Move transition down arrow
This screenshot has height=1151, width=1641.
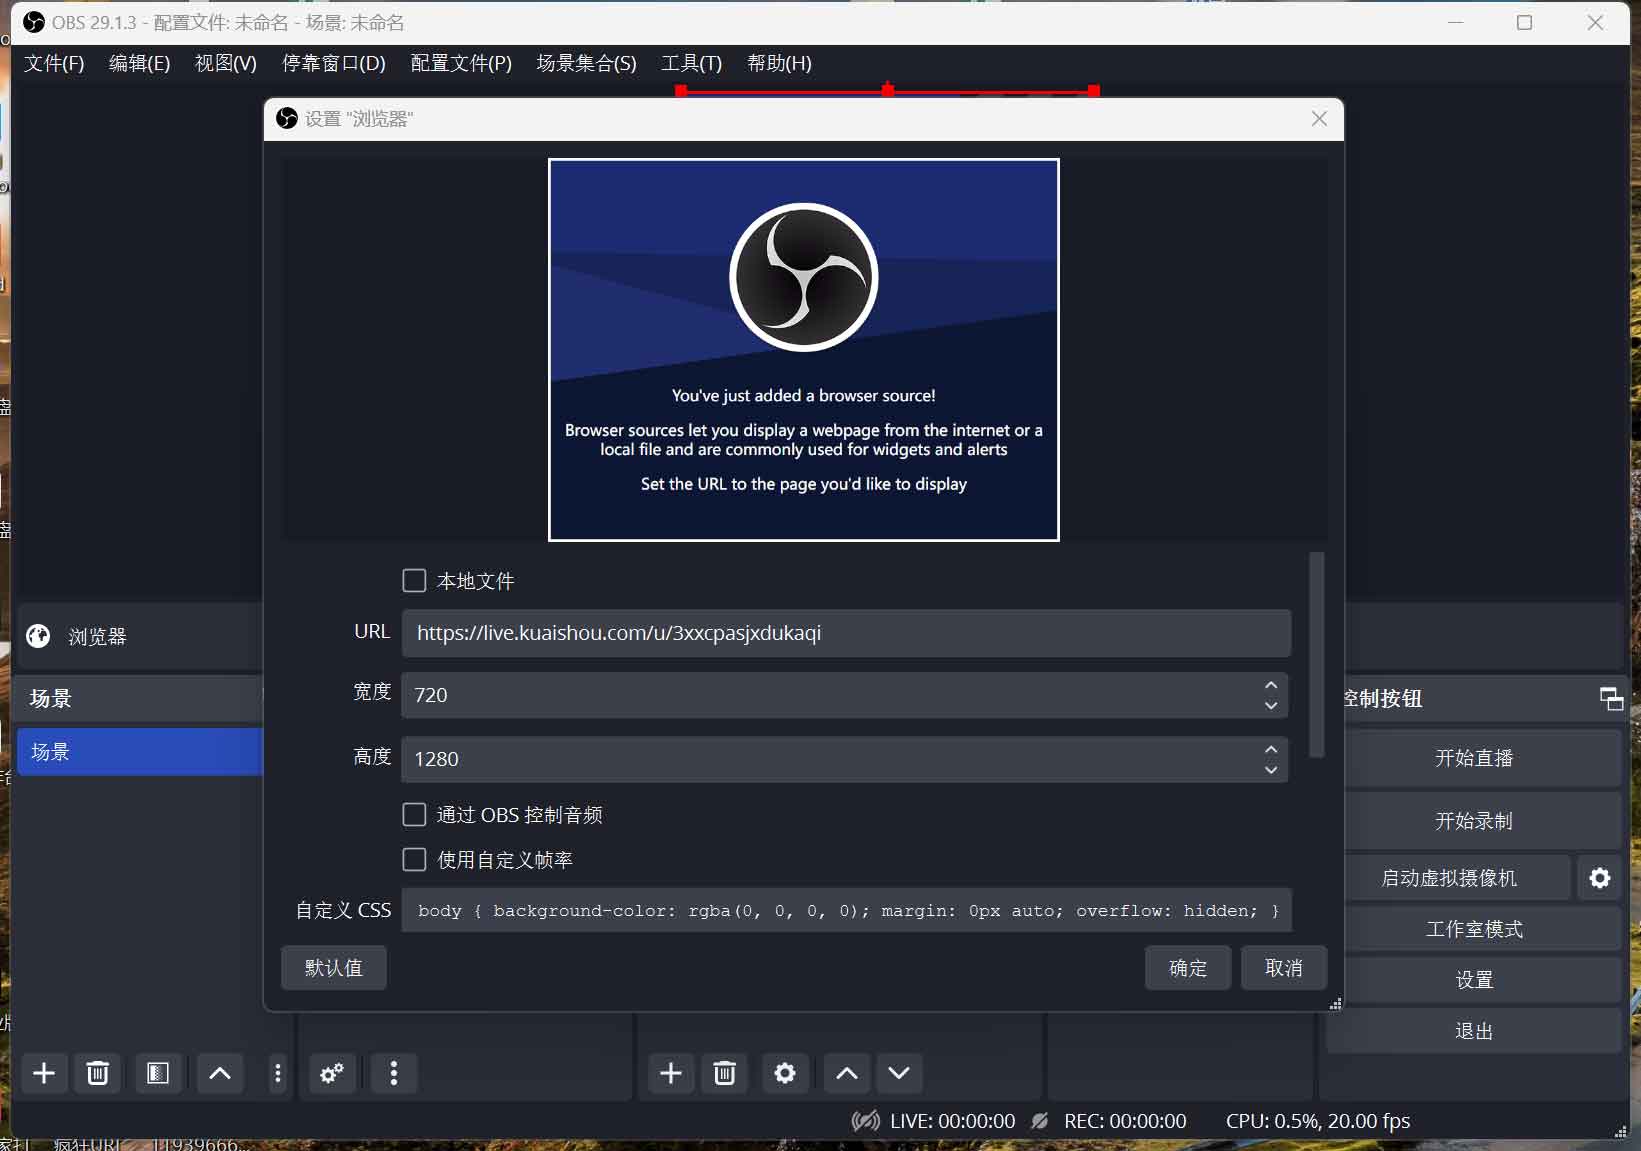point(899,1073)
